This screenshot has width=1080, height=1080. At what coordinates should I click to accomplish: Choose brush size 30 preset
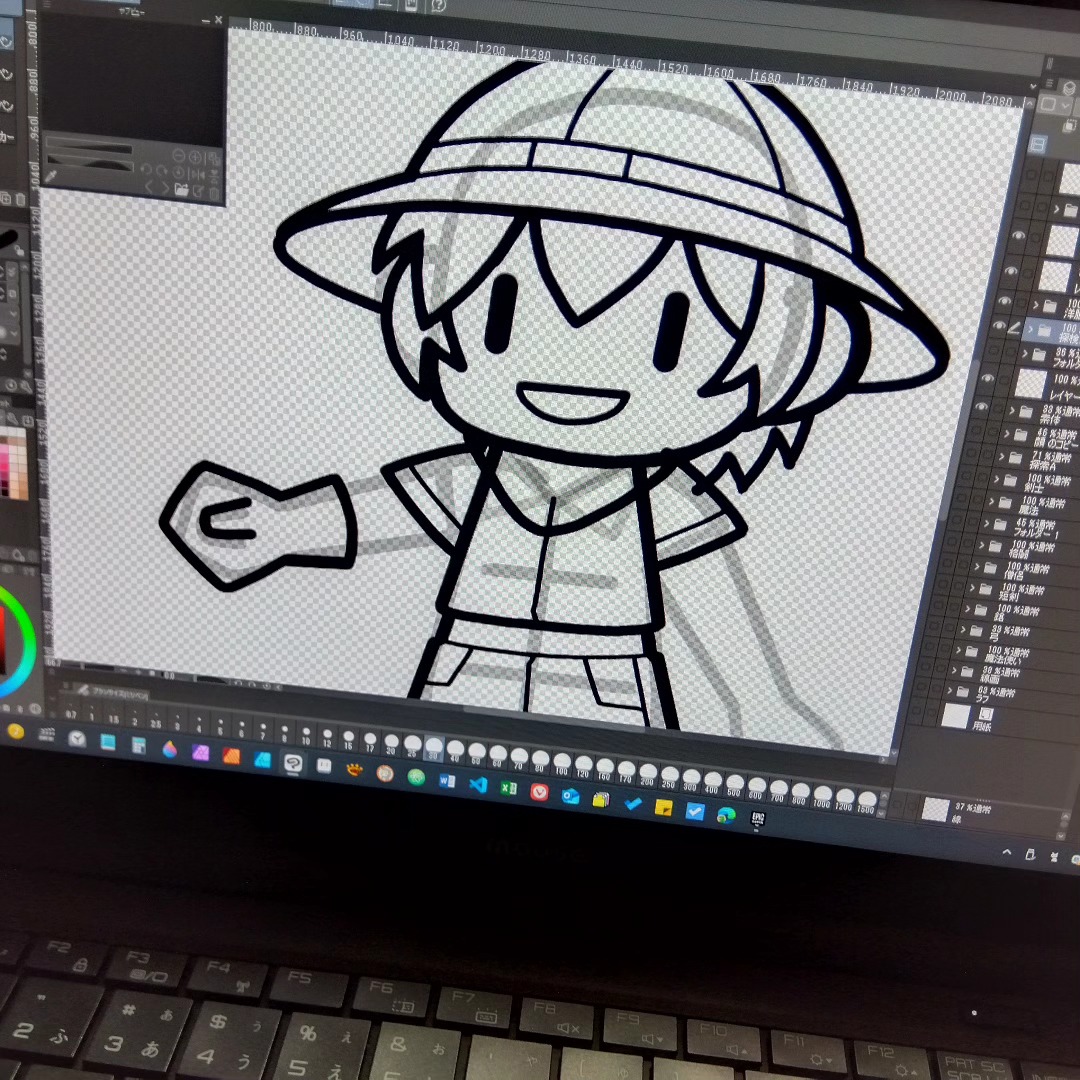point(434,749)
